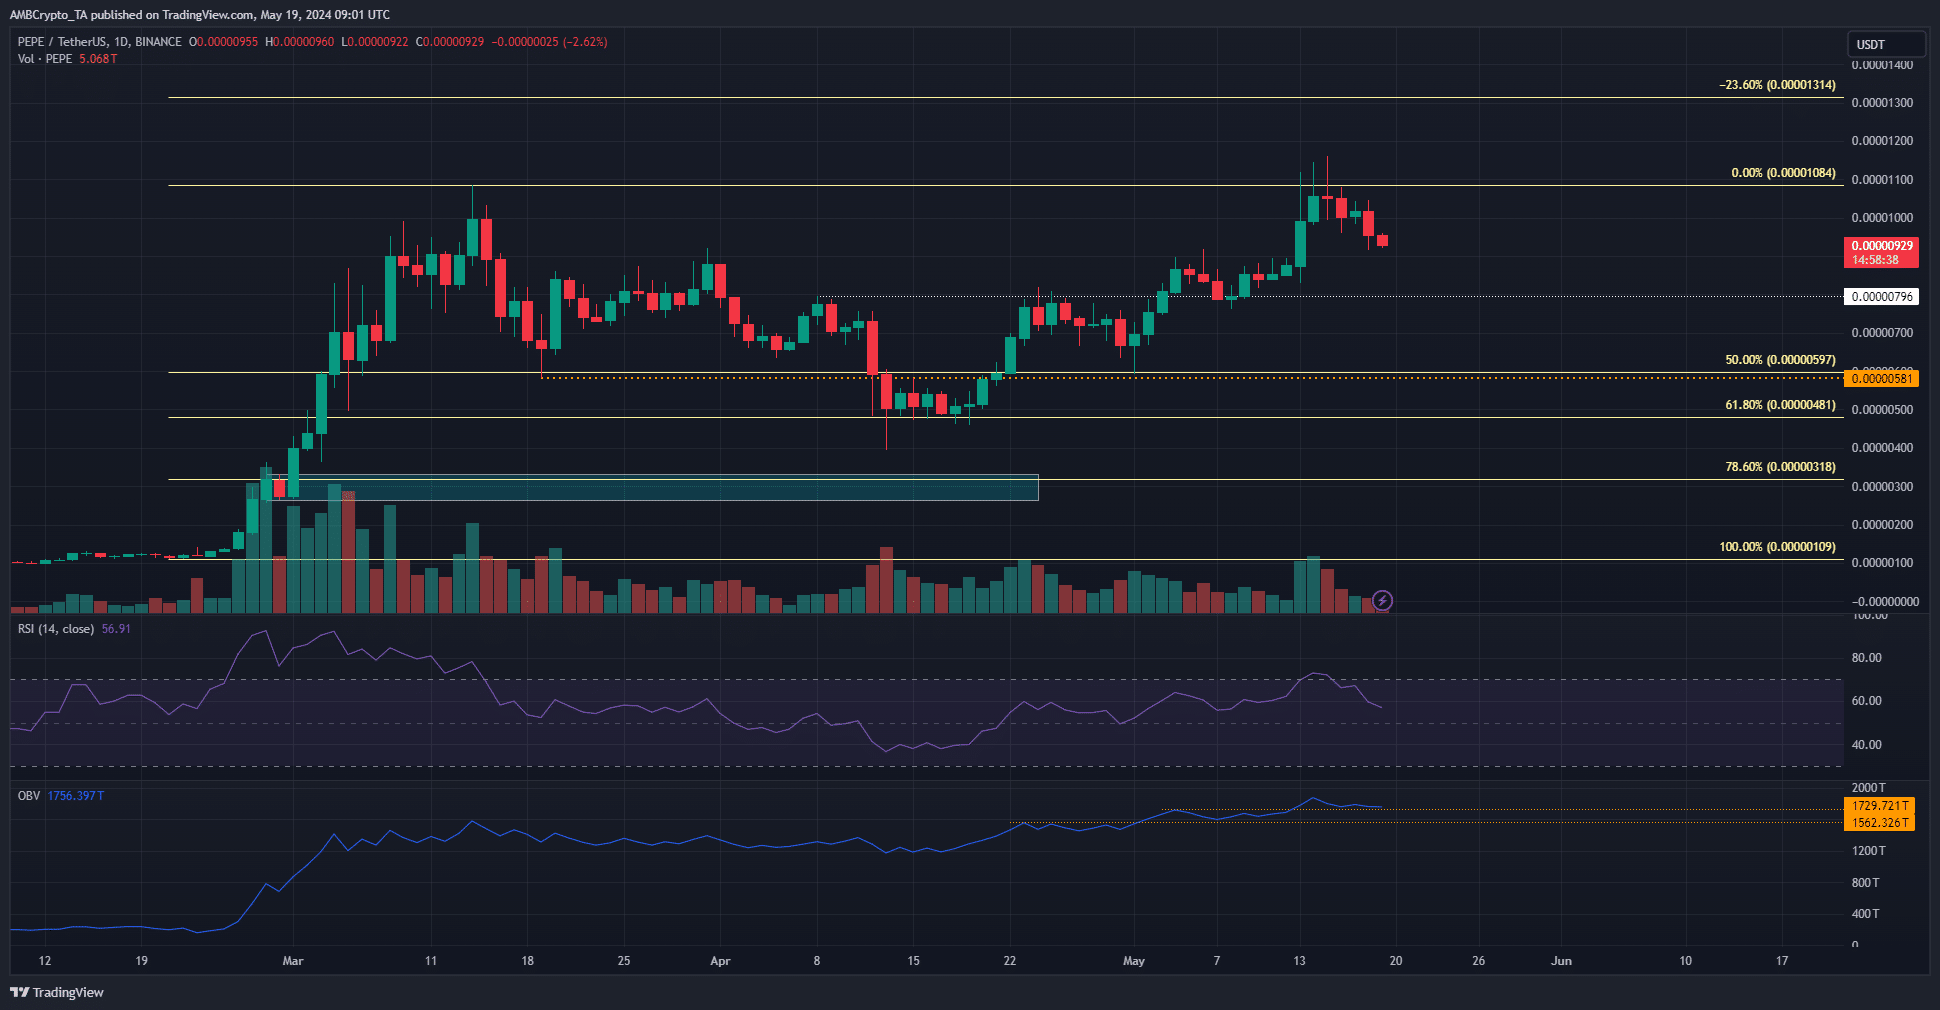Viewport: 1940px width, 1010px height.
Task: Click the OBV level label 1562.326T
Action: 1880,822
